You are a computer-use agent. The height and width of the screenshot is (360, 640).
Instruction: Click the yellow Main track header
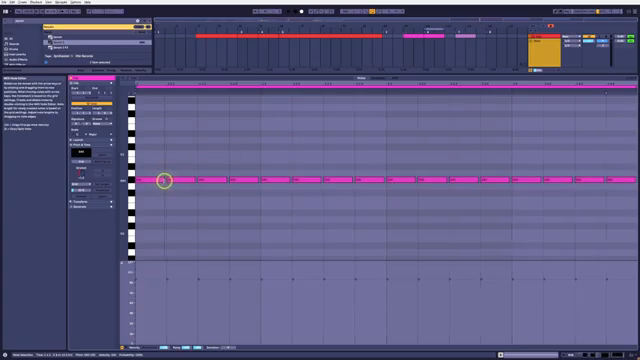pyautogui.click(x=544, y=53)
